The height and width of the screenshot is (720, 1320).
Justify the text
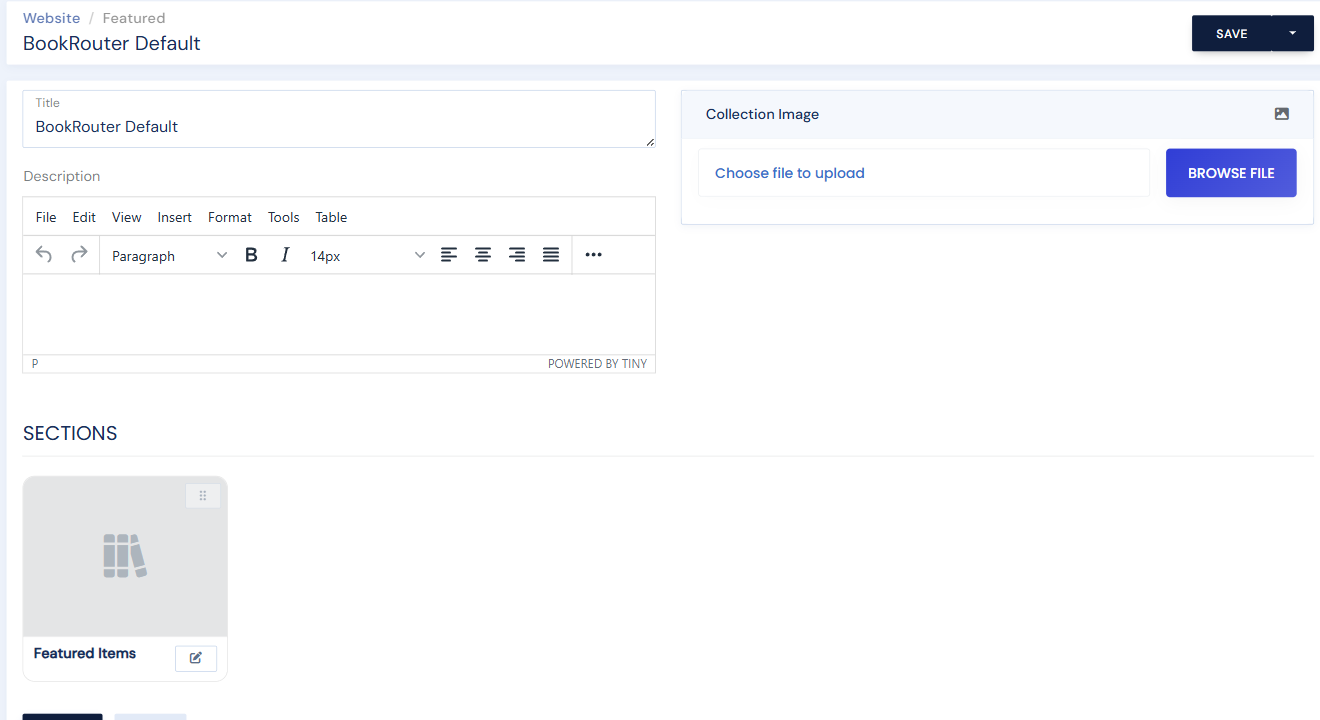(551, 255)
